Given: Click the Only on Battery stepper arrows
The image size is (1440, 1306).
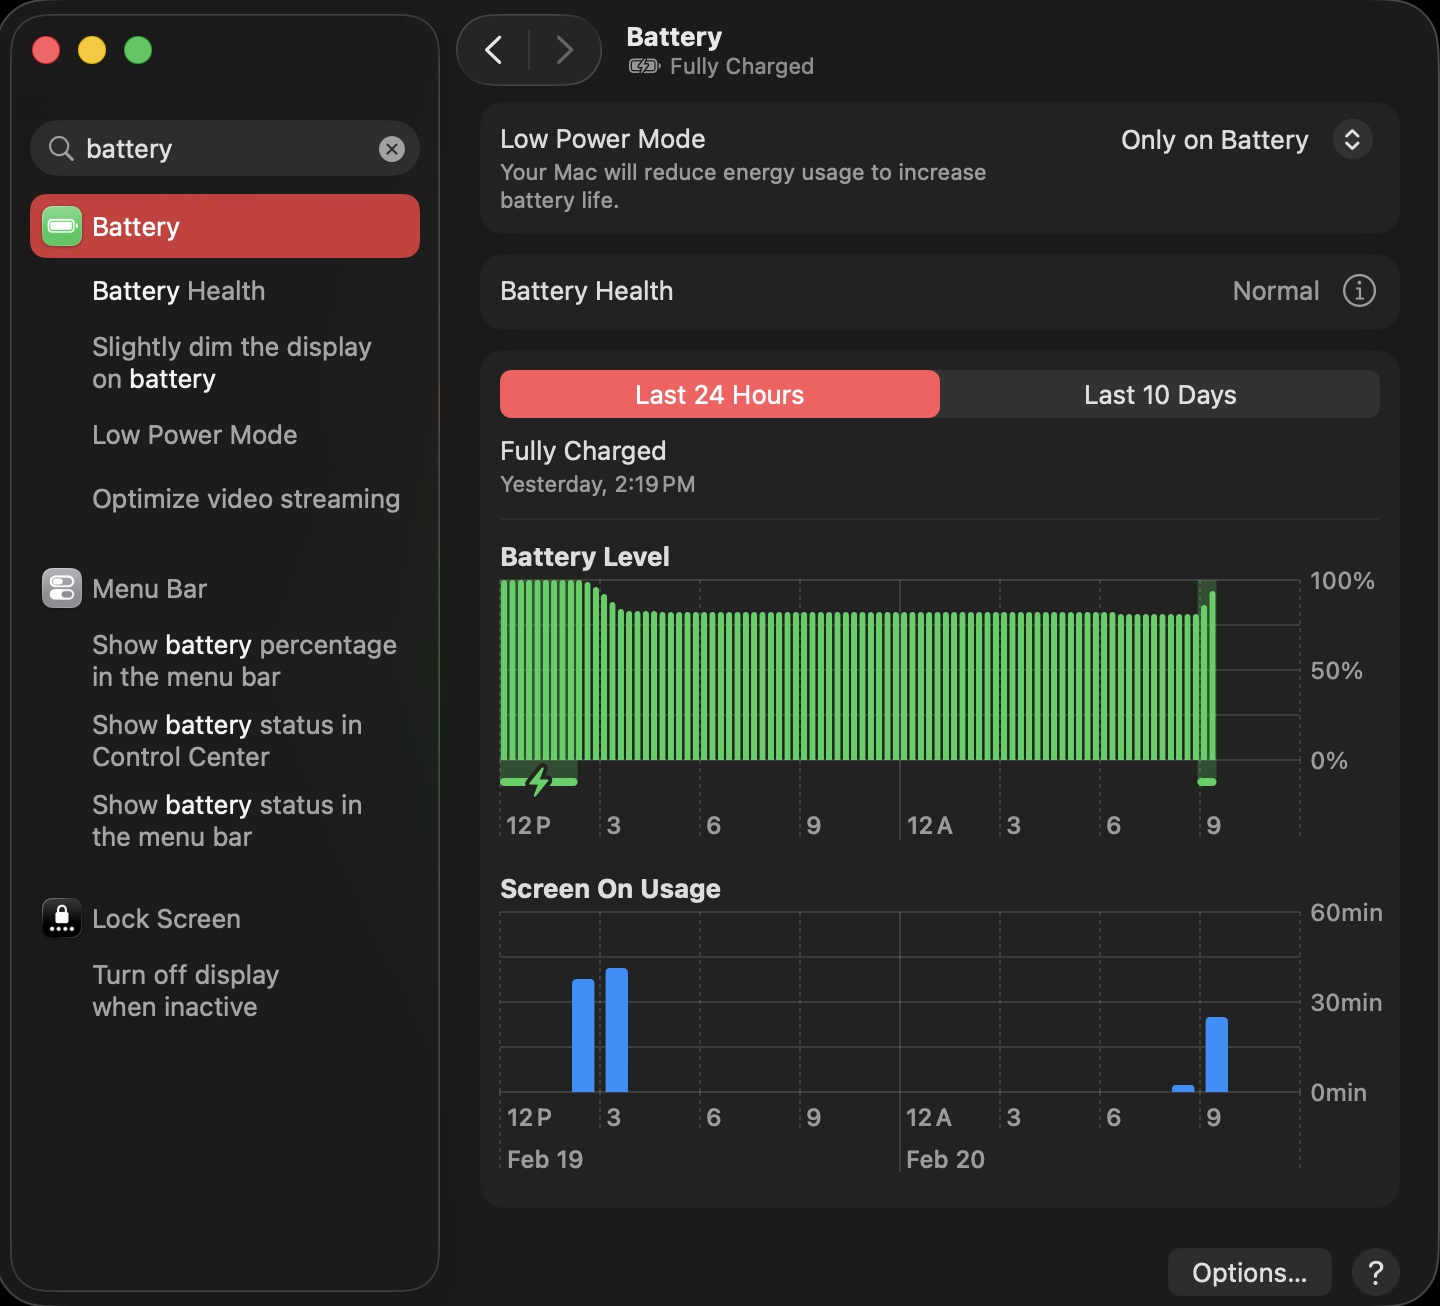Looking at the screenshot, I should coord(1352,140).
